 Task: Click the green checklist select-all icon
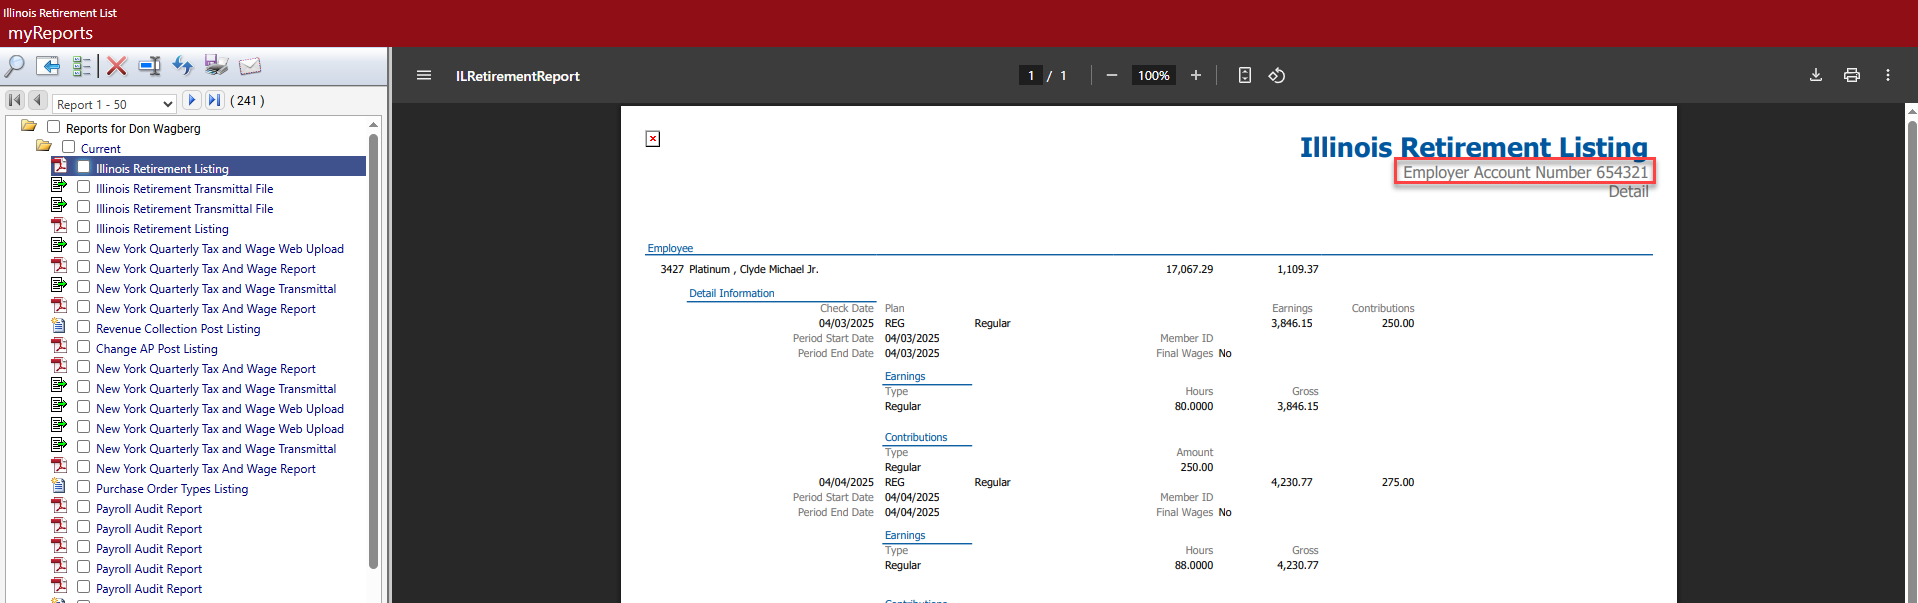coord(82,66)
